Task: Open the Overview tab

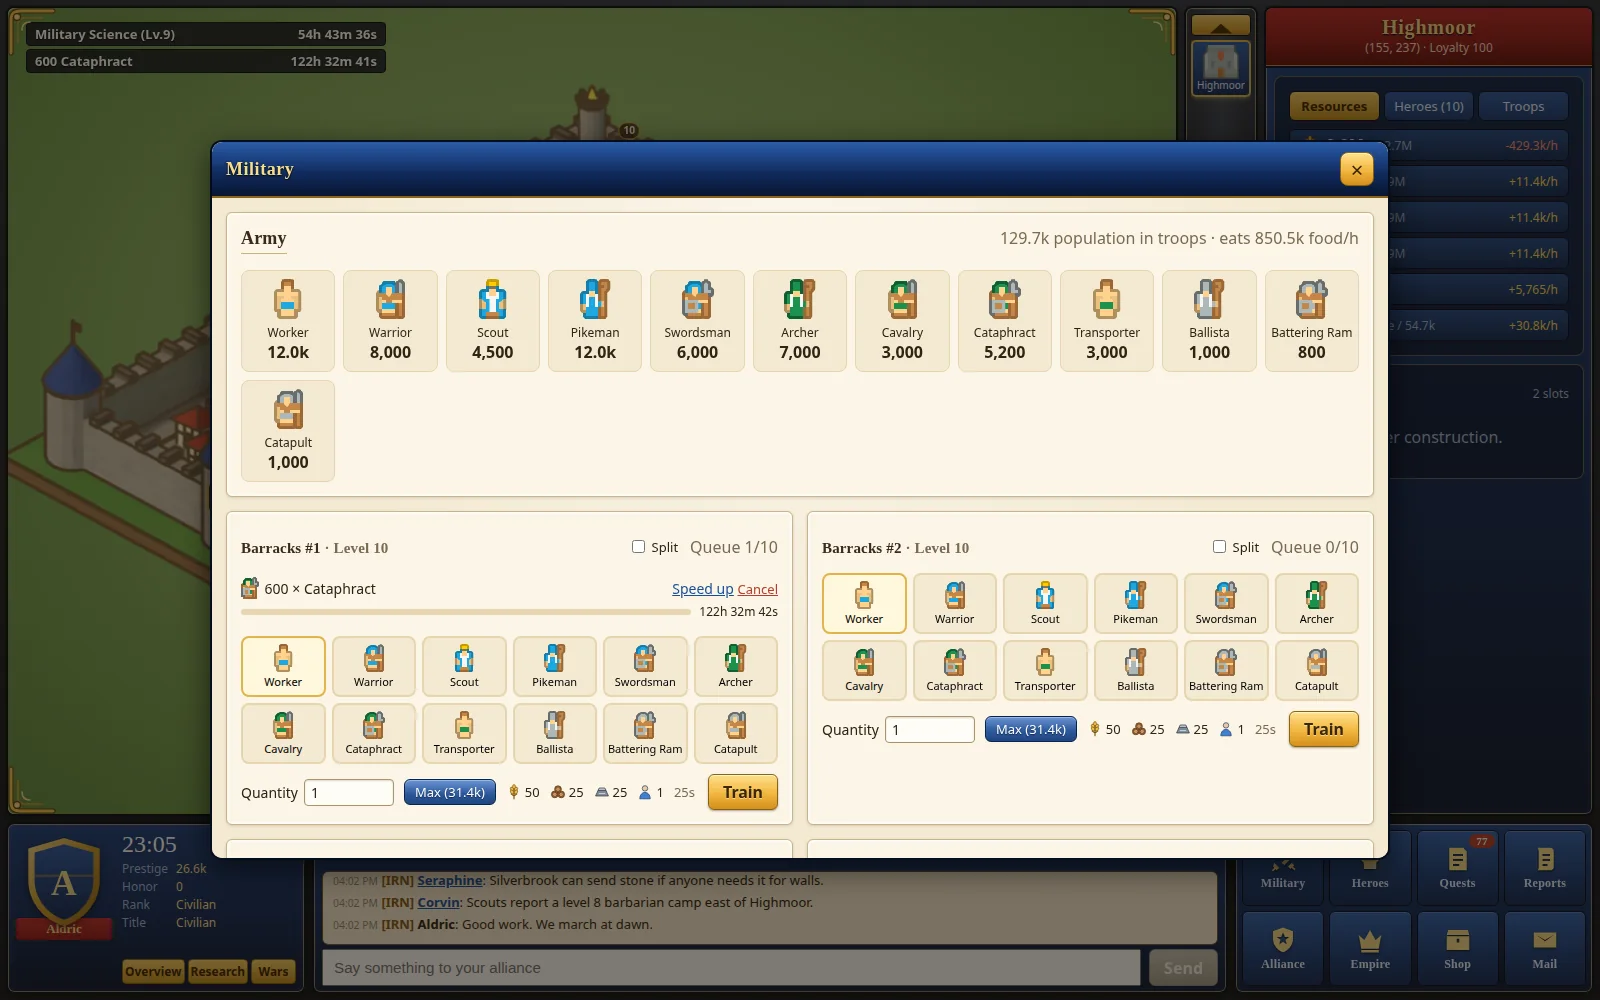Action: [x=153, y=971]
